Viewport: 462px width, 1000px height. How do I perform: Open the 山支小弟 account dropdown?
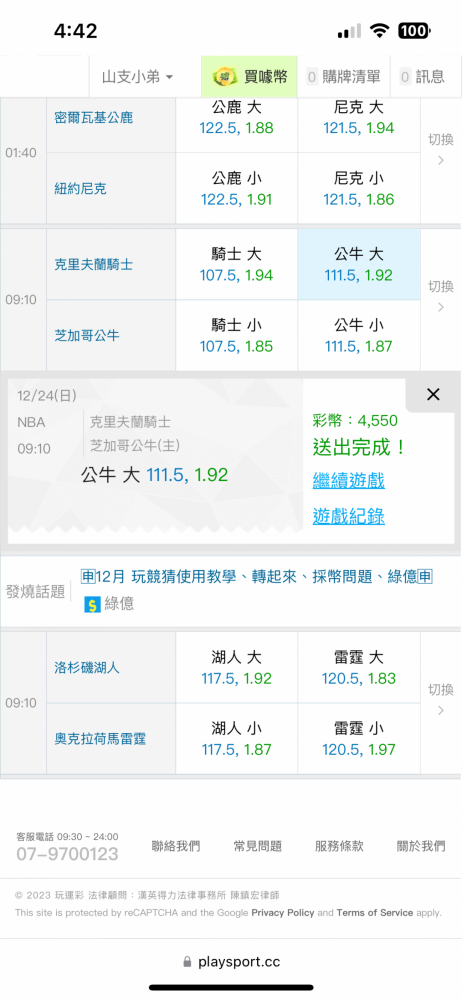tap(137, 77)
